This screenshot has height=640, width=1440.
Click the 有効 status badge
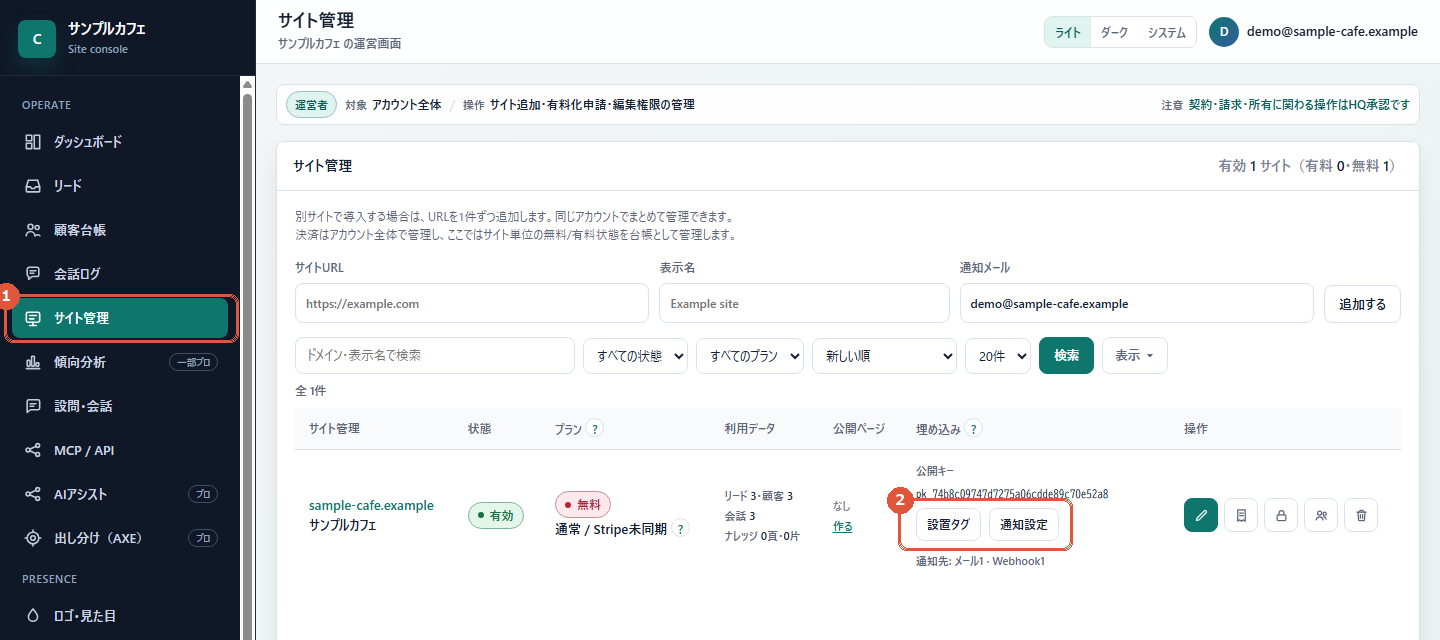tap(495, 515)
